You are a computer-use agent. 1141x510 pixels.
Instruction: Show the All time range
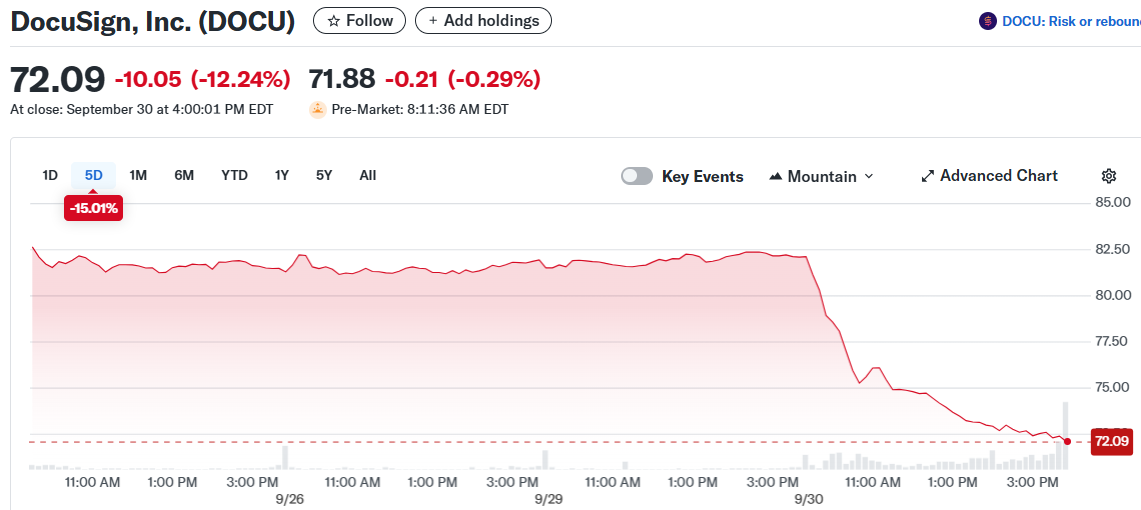click(x=368, y=175)
